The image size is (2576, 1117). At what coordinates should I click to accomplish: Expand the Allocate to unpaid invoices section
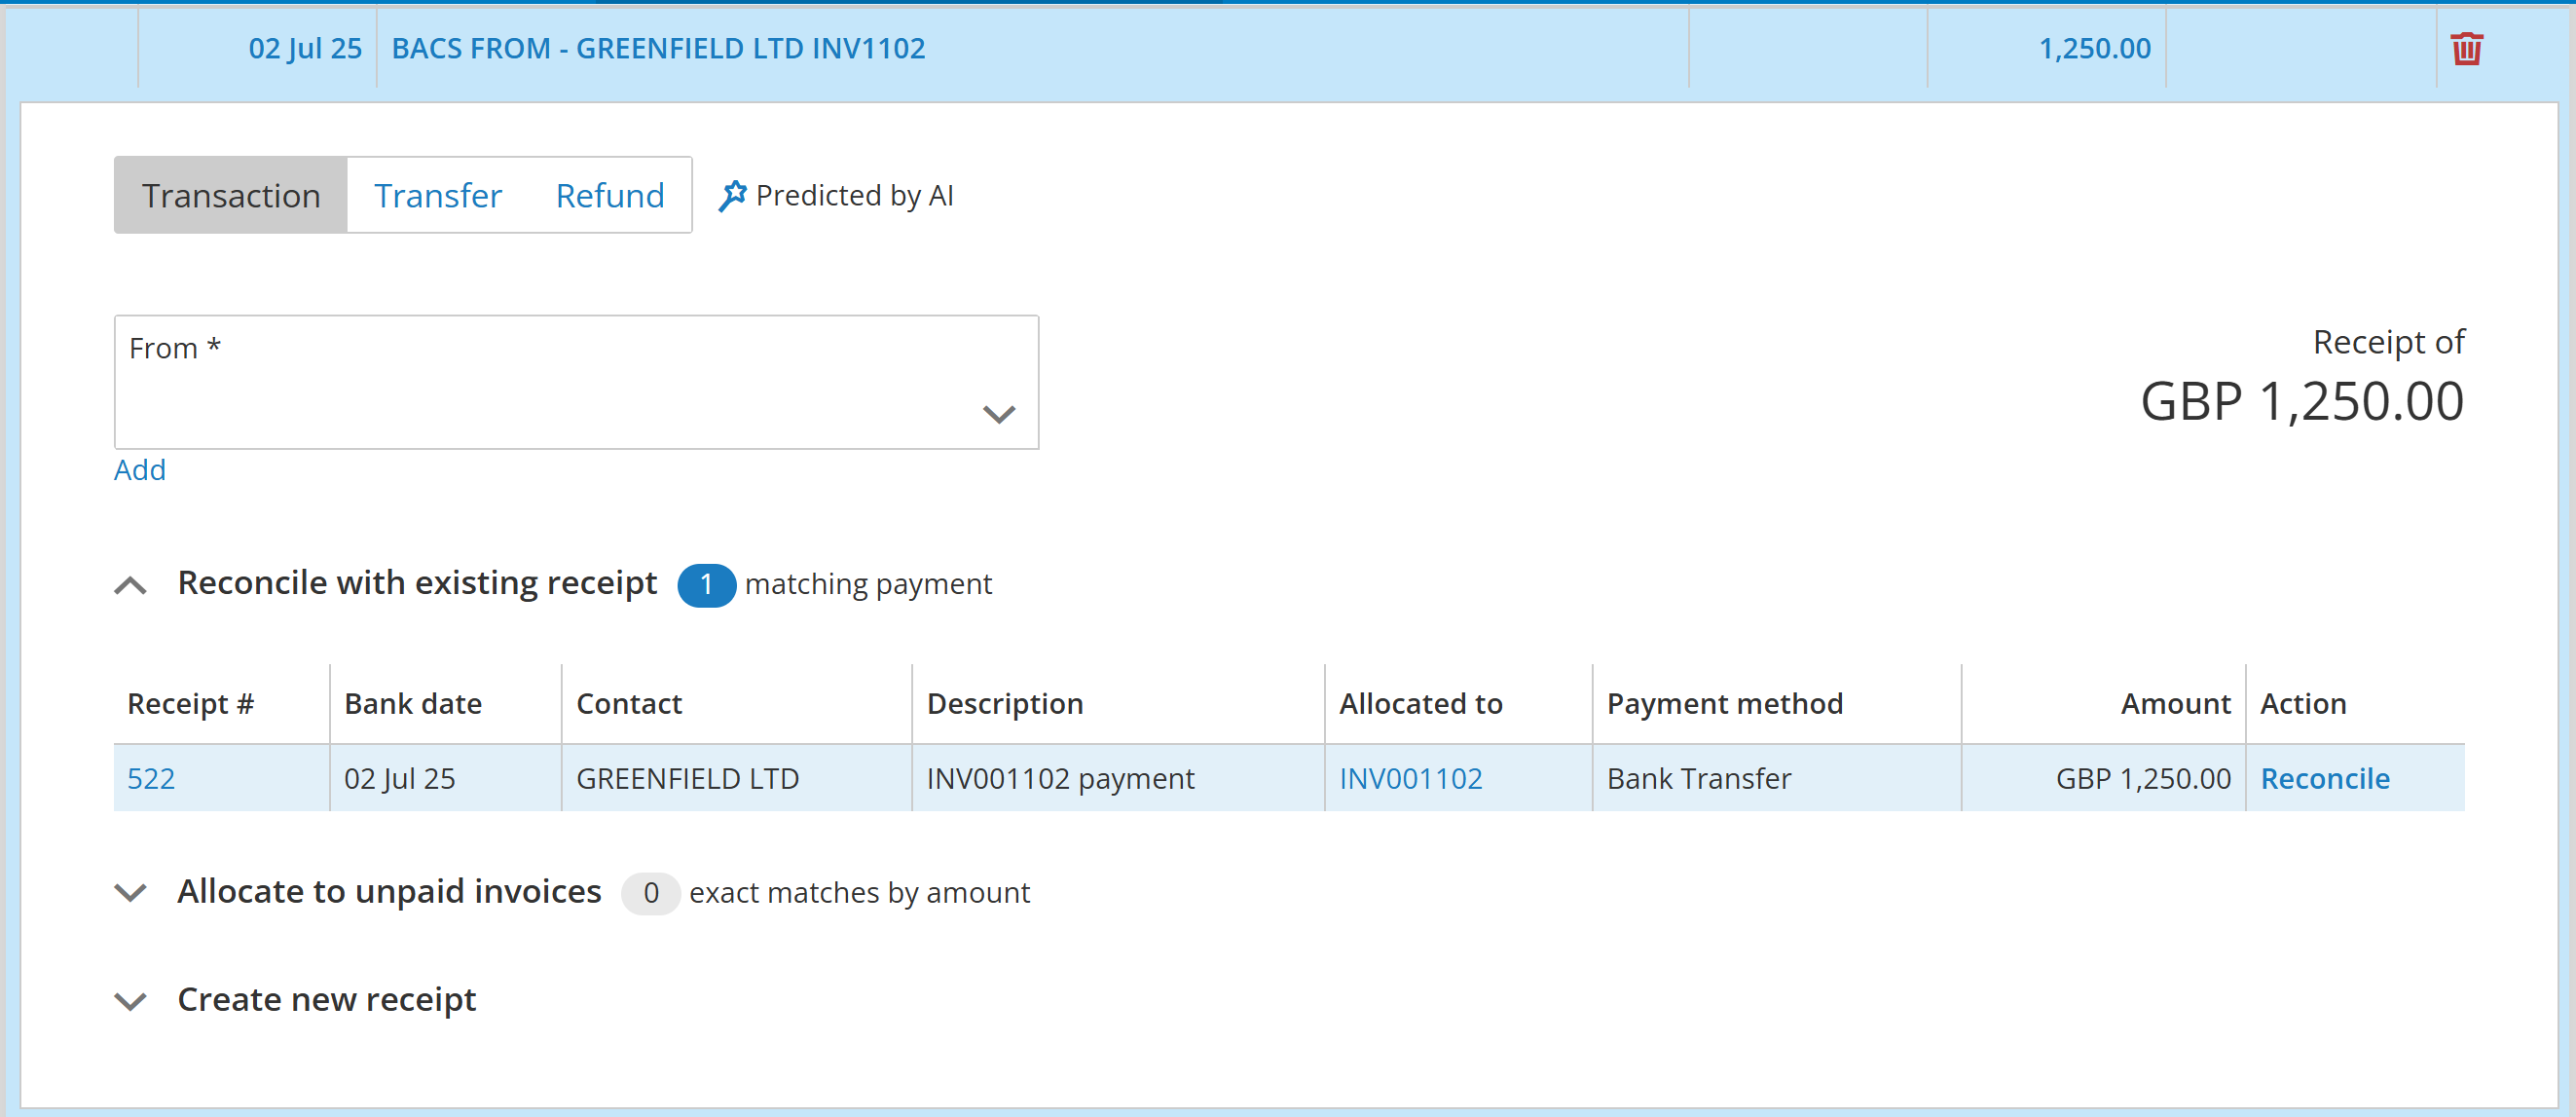coord(131,892)
